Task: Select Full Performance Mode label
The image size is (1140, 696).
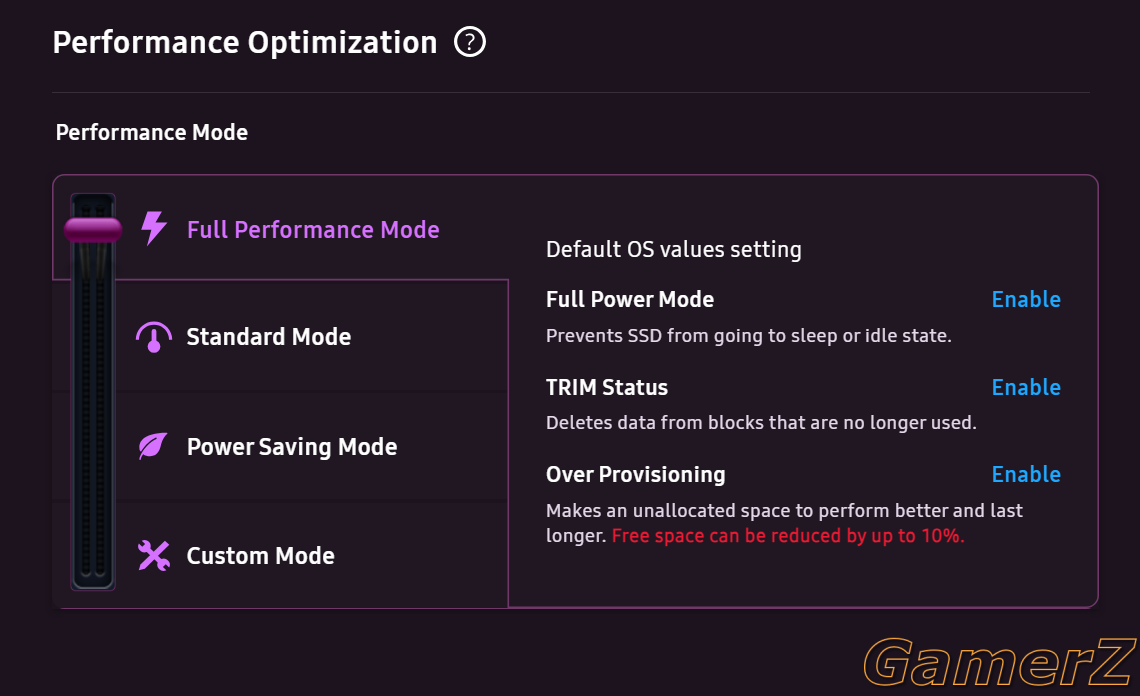Action: (313, 230)
